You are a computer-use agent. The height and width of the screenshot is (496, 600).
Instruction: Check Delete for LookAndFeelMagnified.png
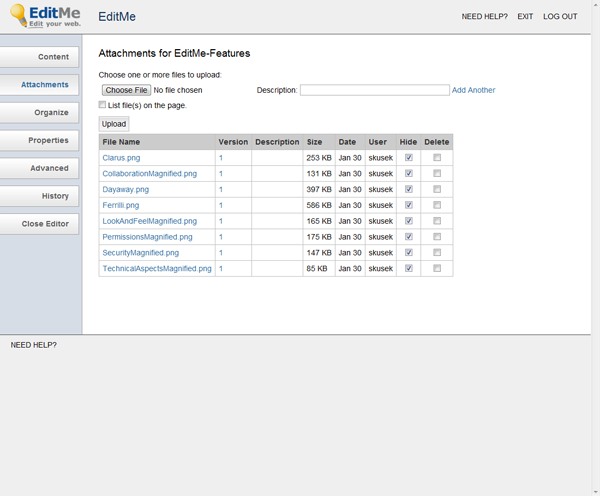(x=437, y=221)
